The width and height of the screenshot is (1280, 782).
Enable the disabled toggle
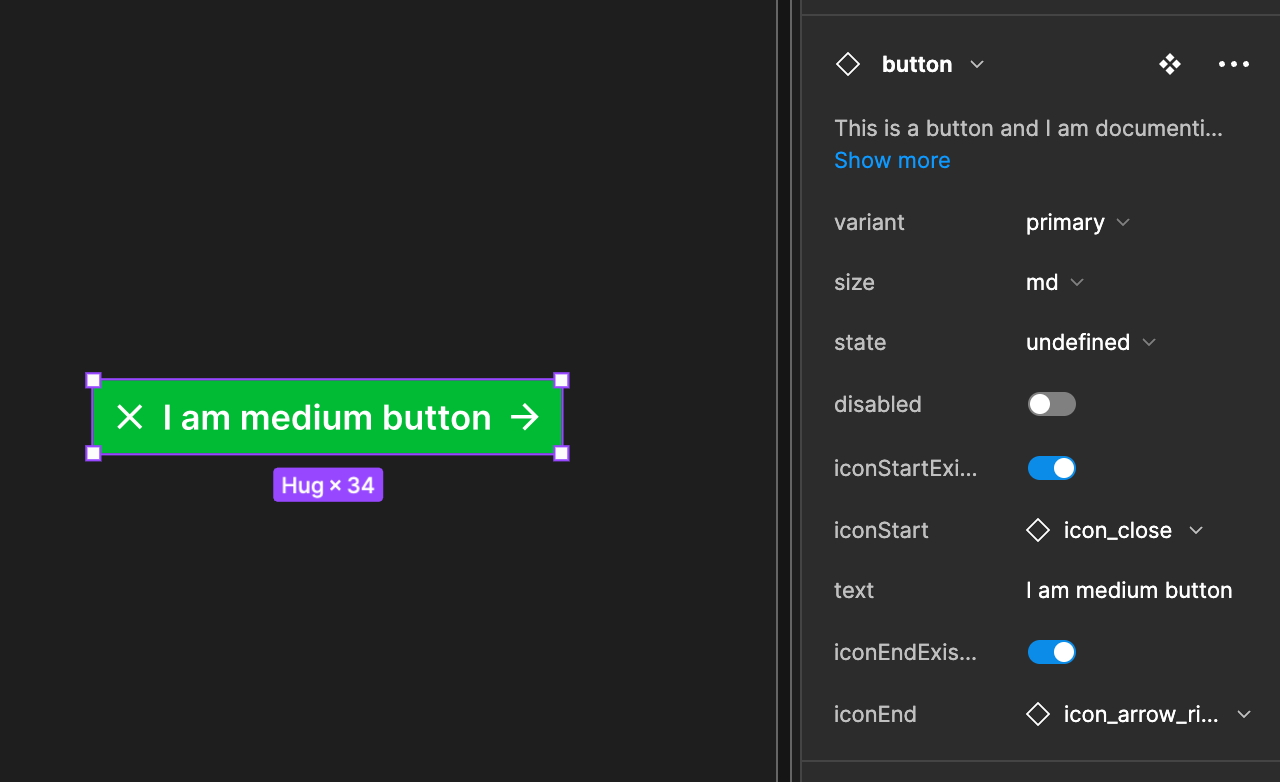pos(1052,404)
